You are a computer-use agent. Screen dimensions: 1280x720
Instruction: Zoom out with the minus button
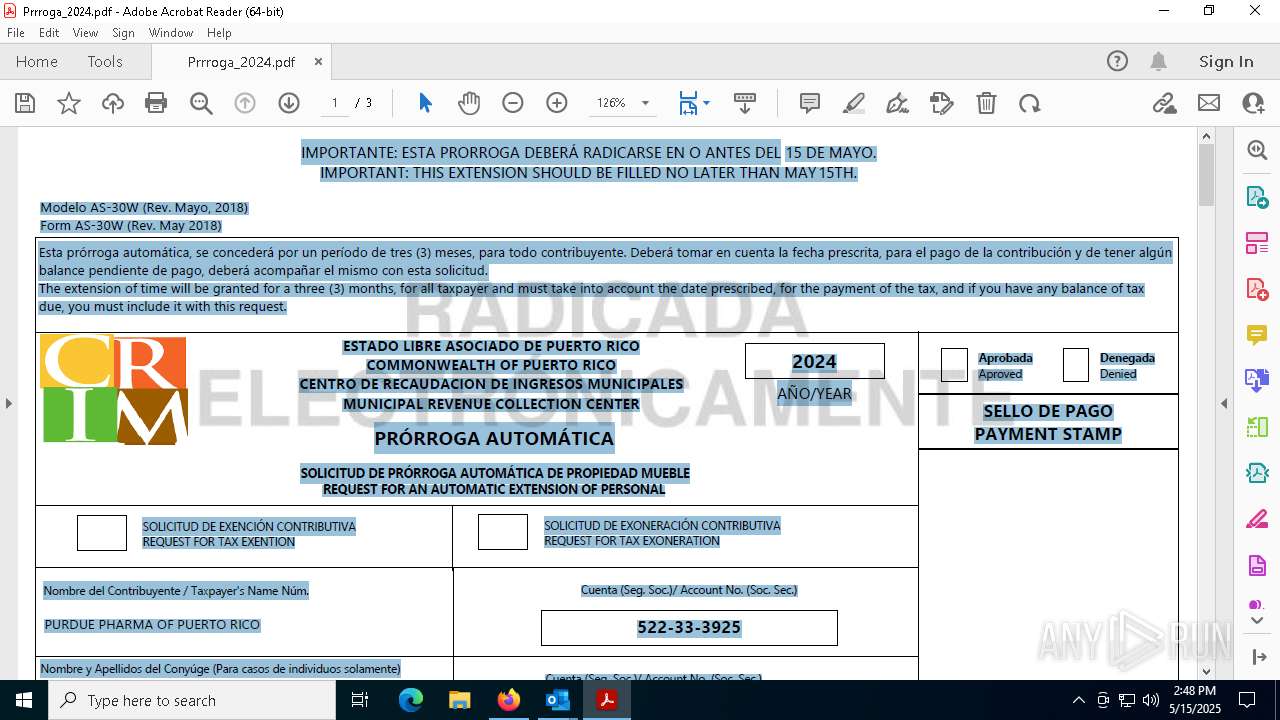click(x=513, y=103)
